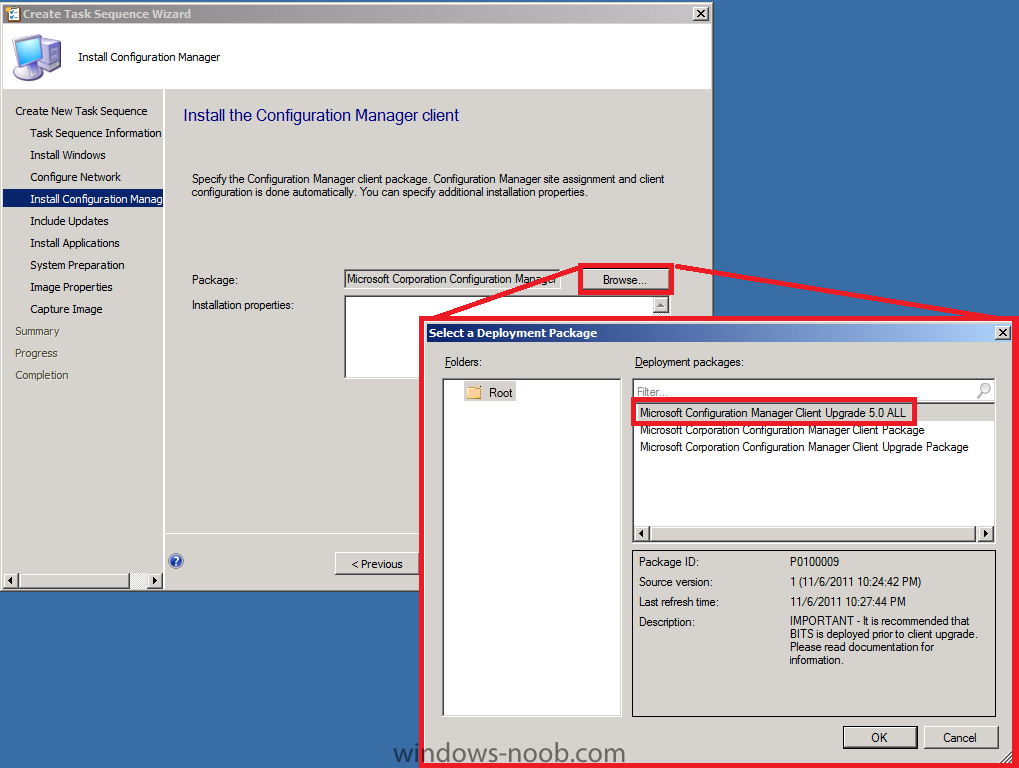This screenshot has height=768, width=1019.
Task: Click the Deployment packages: label
Action: point(689,362)
